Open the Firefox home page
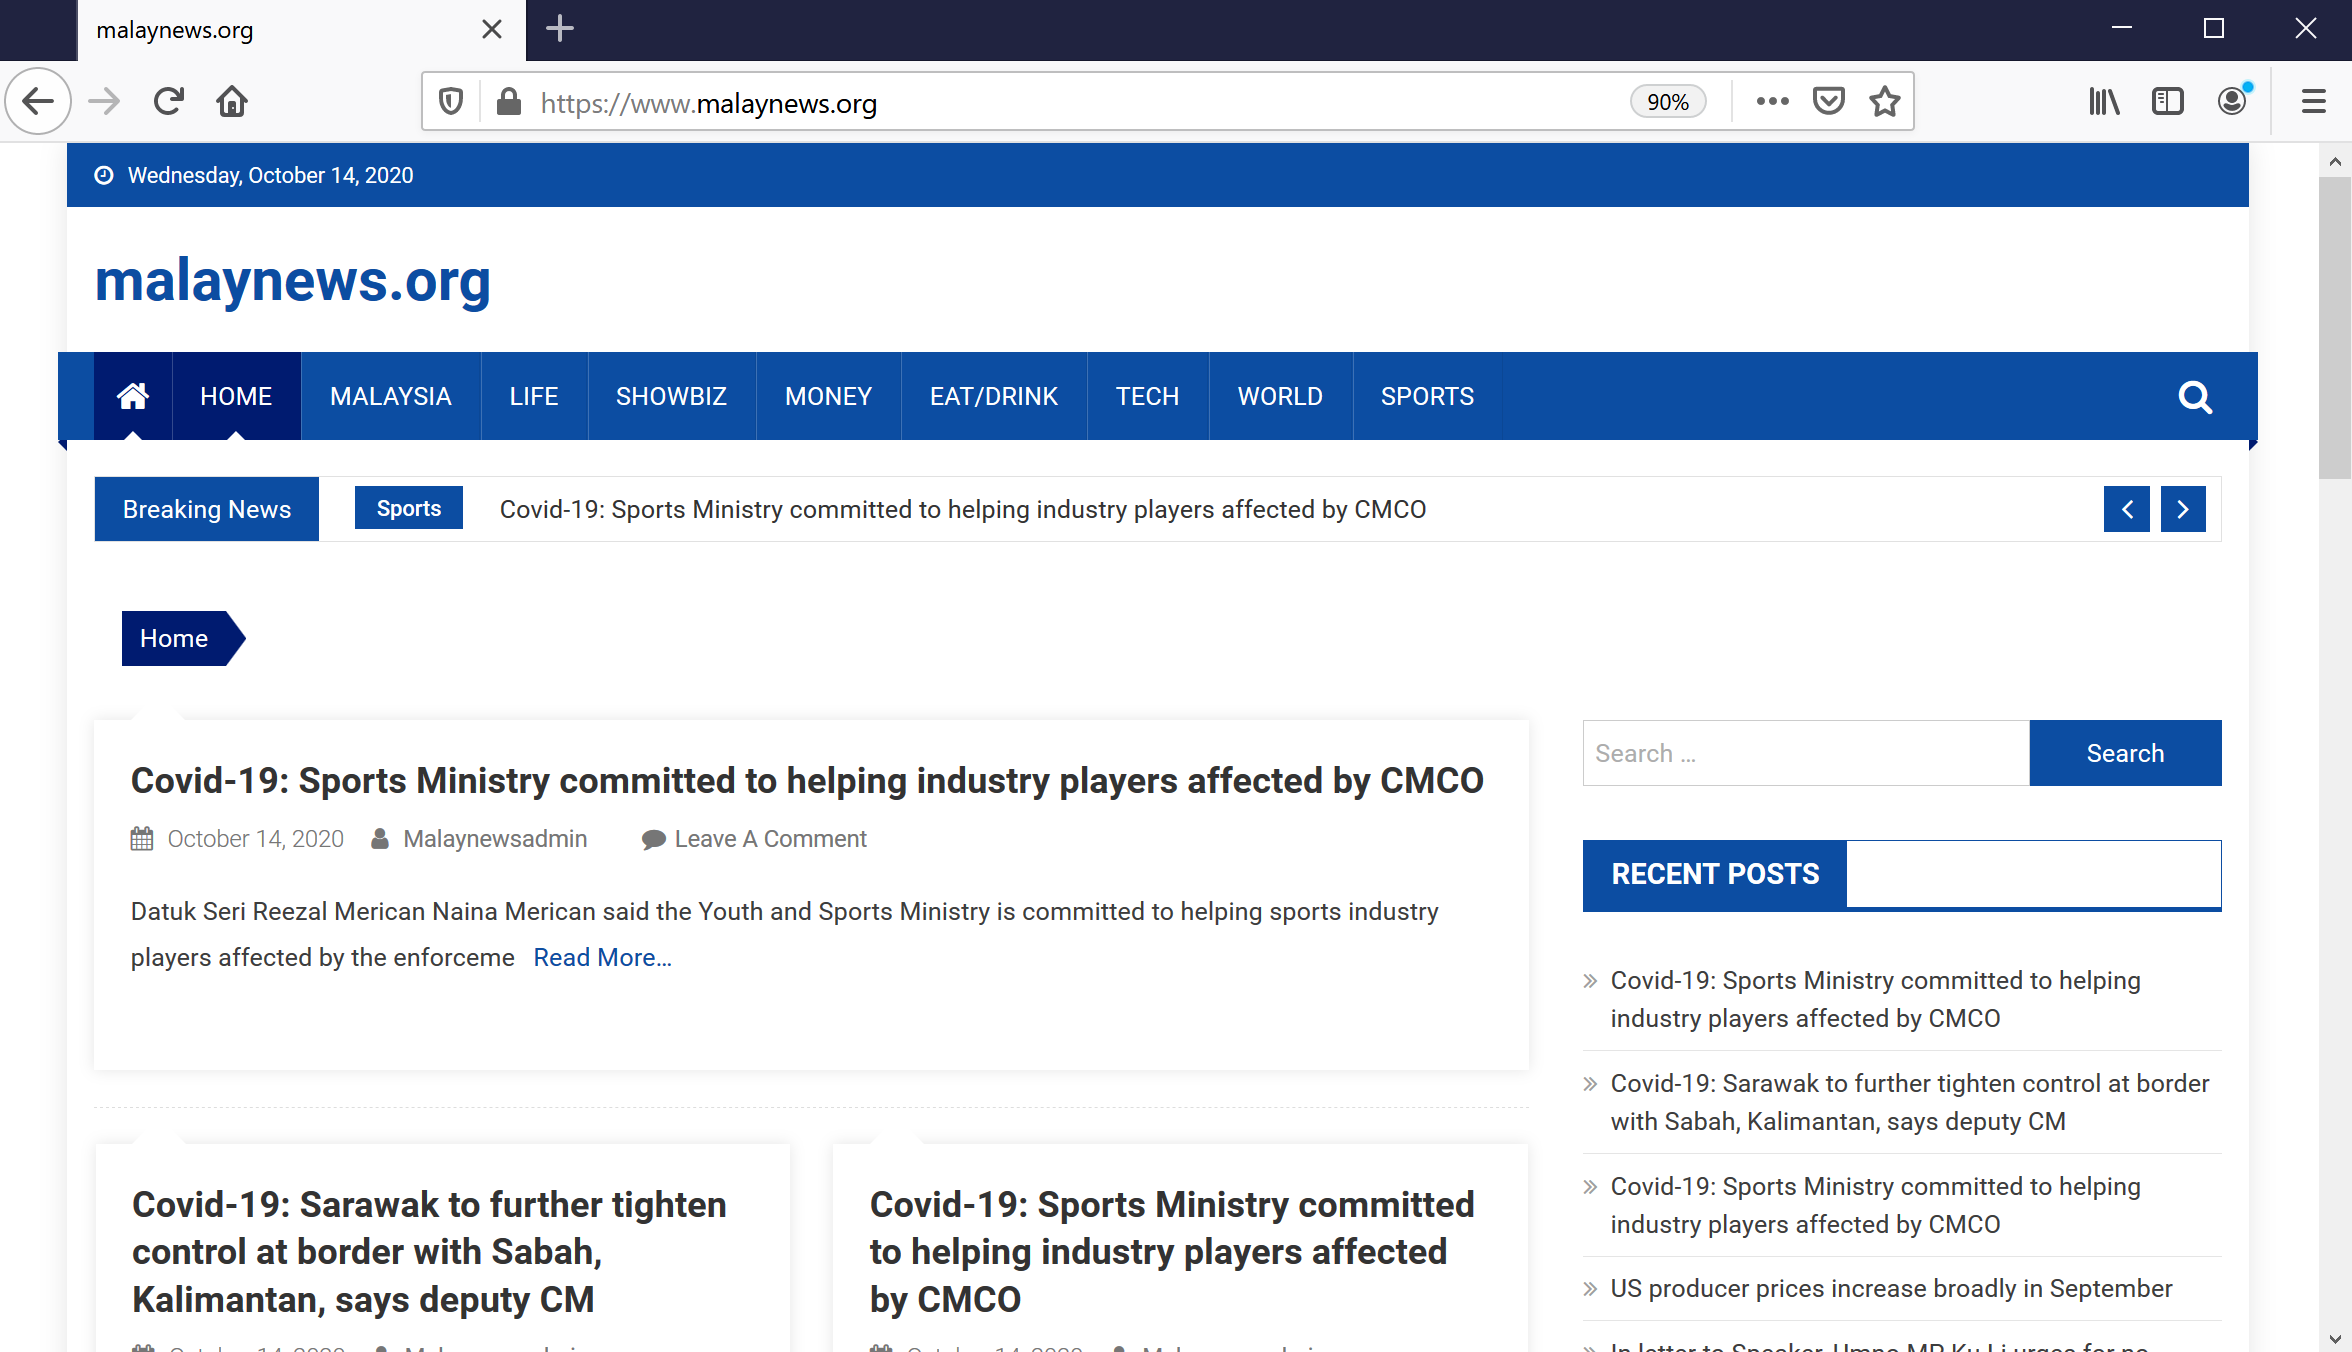The image size is (2352, 1352). tap(232, 101)
